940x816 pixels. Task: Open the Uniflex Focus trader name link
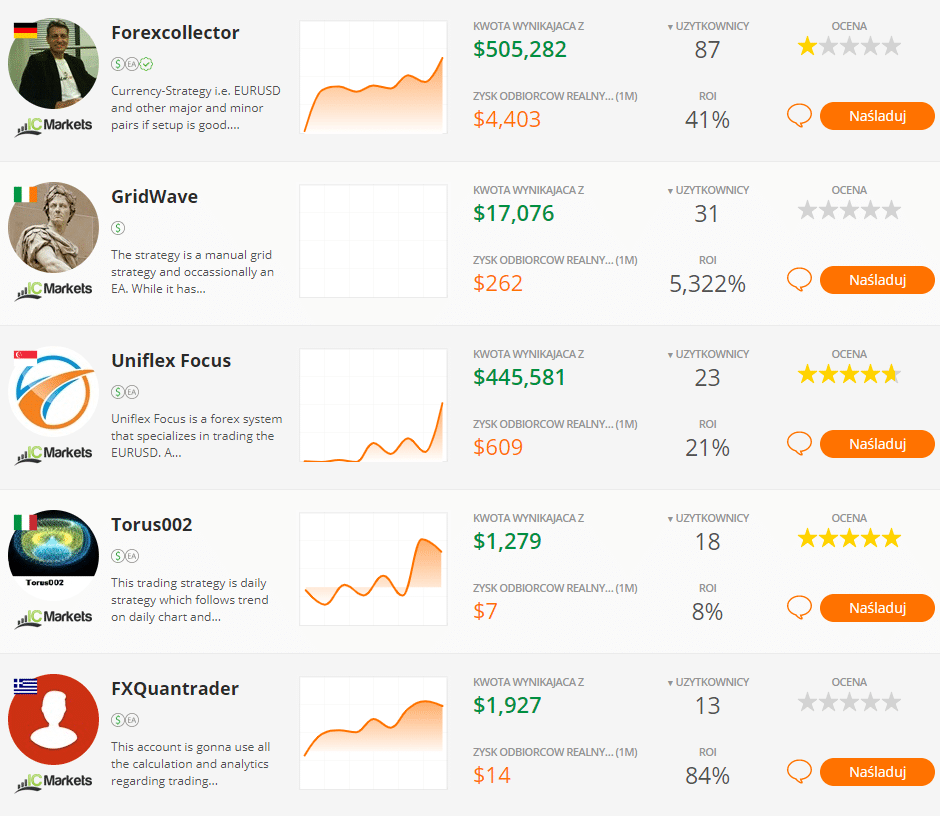(171, 361)
